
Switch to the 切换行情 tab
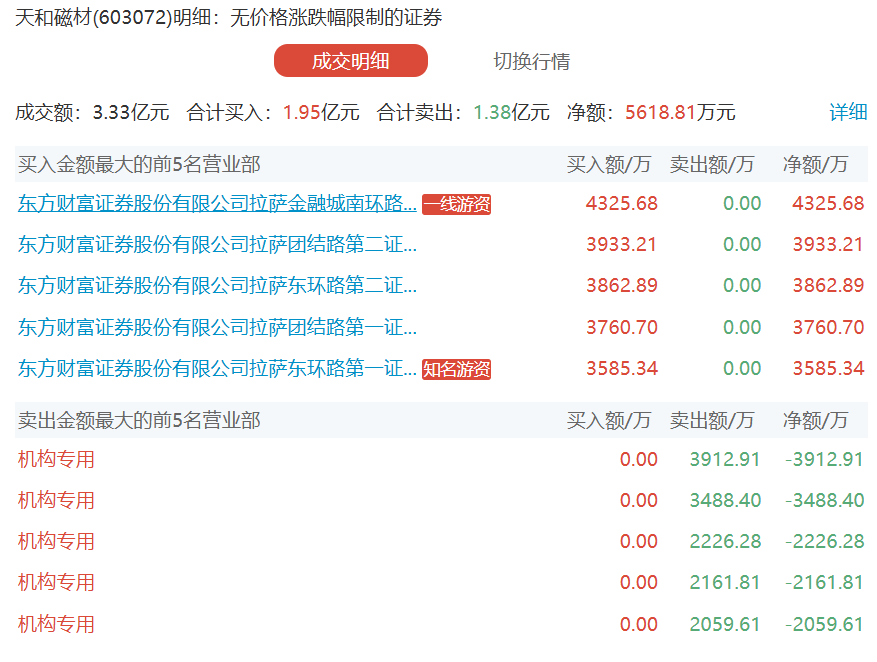pyautogui.click(x=531, y=61)
